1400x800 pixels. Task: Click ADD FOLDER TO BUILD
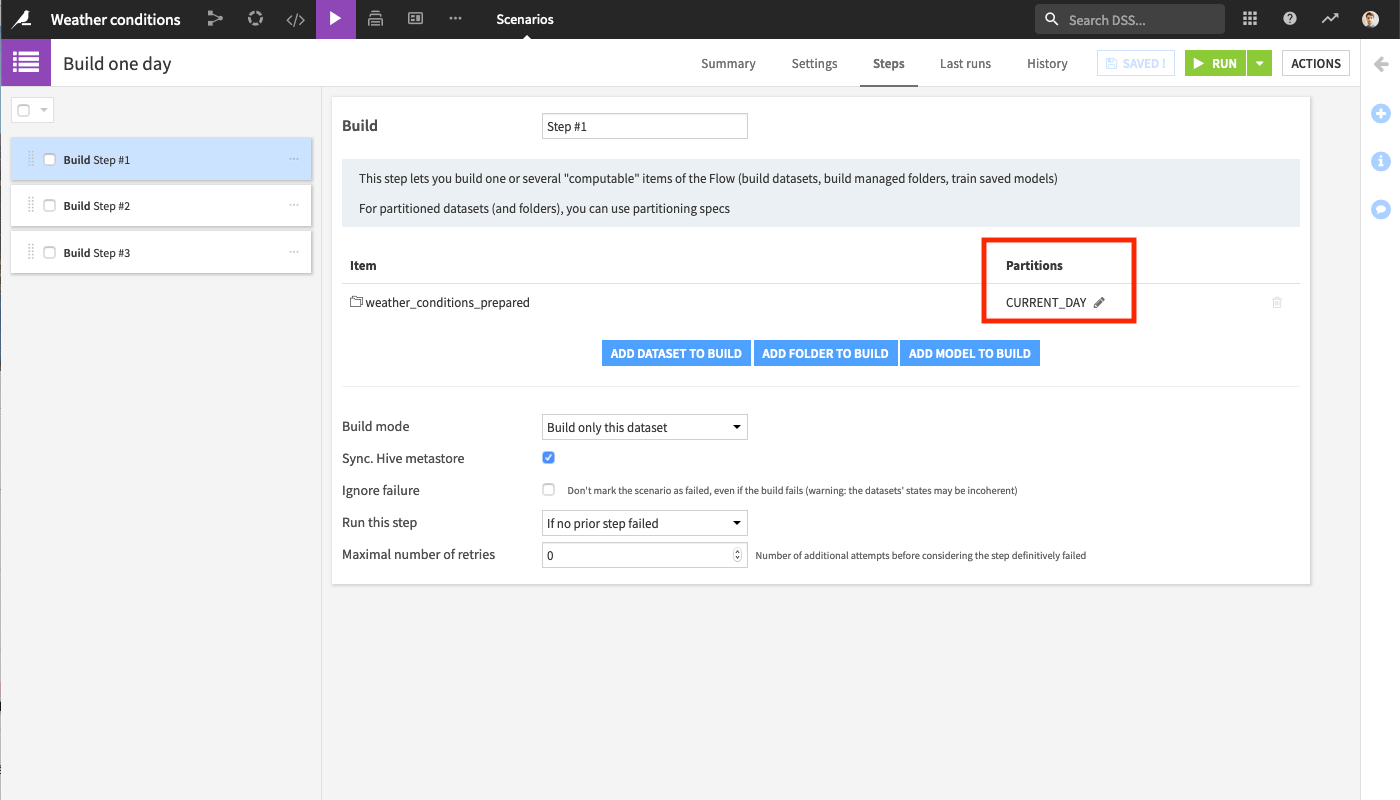pos(825,353)
